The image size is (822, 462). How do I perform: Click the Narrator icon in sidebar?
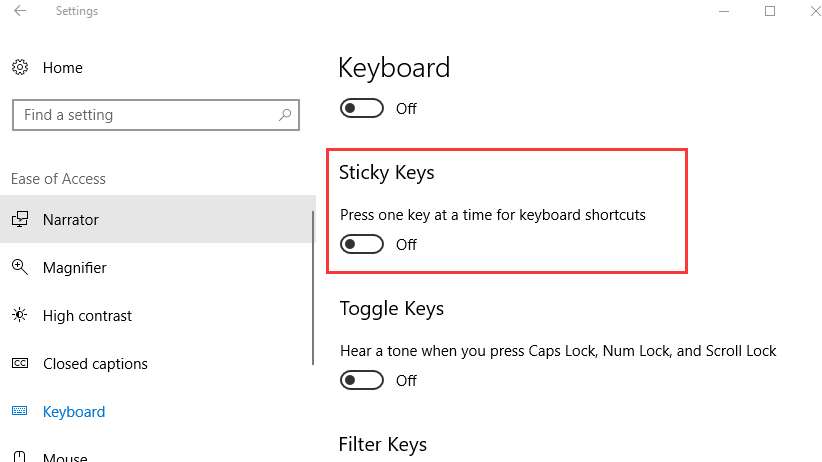(20, 220)
